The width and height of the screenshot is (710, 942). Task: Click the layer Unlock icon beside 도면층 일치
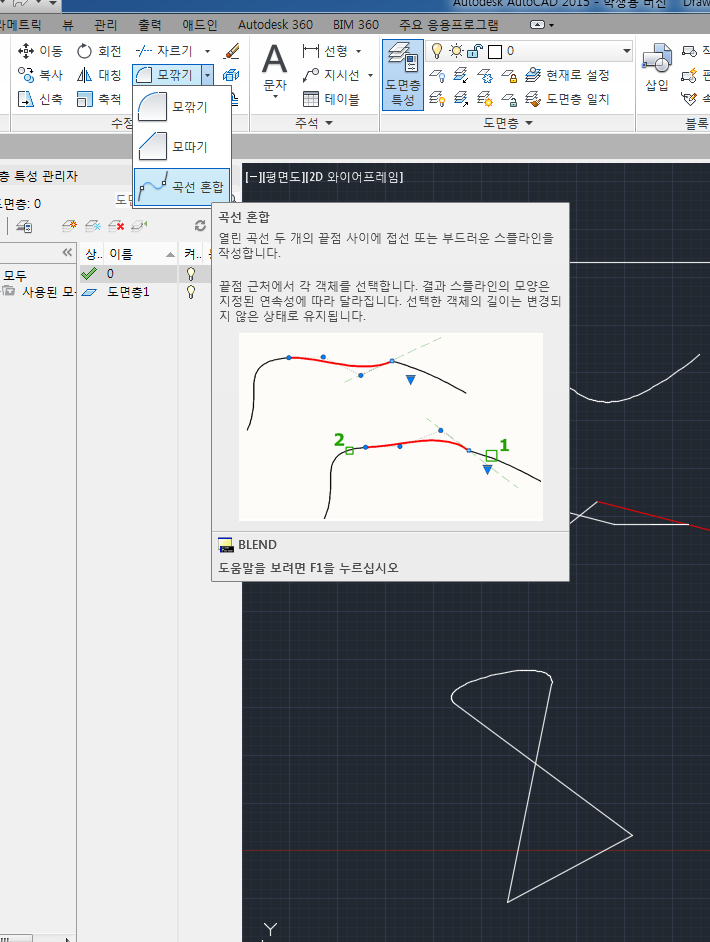(x=509, y=99)
